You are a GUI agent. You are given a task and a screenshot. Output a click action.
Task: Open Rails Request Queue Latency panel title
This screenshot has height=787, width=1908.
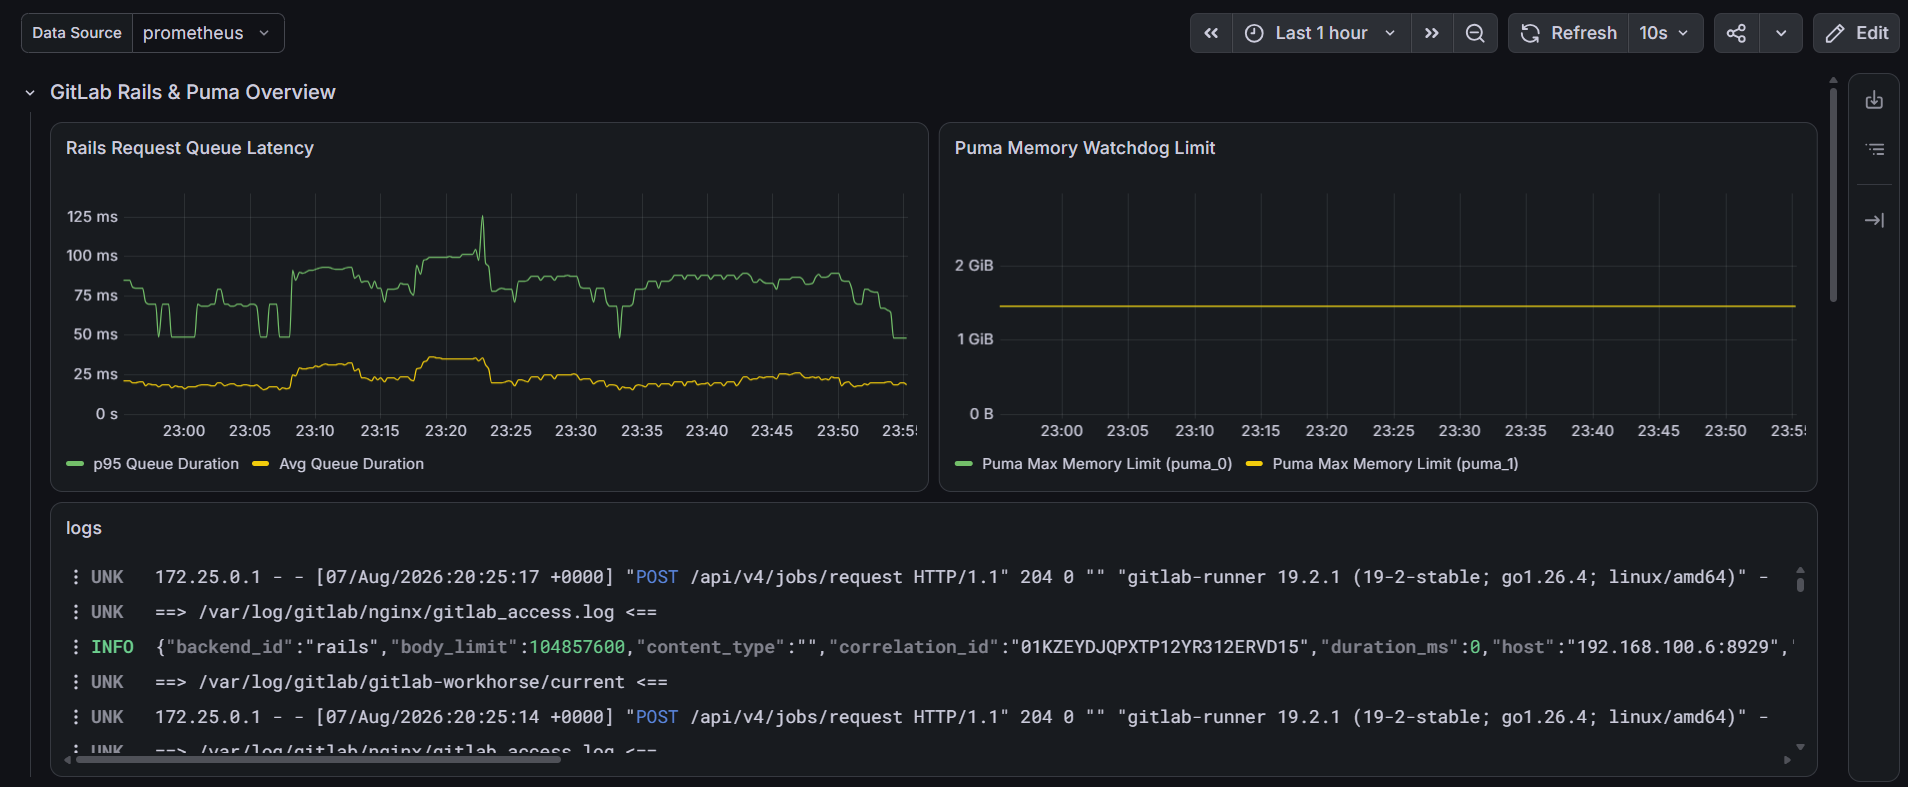(190, 148)
